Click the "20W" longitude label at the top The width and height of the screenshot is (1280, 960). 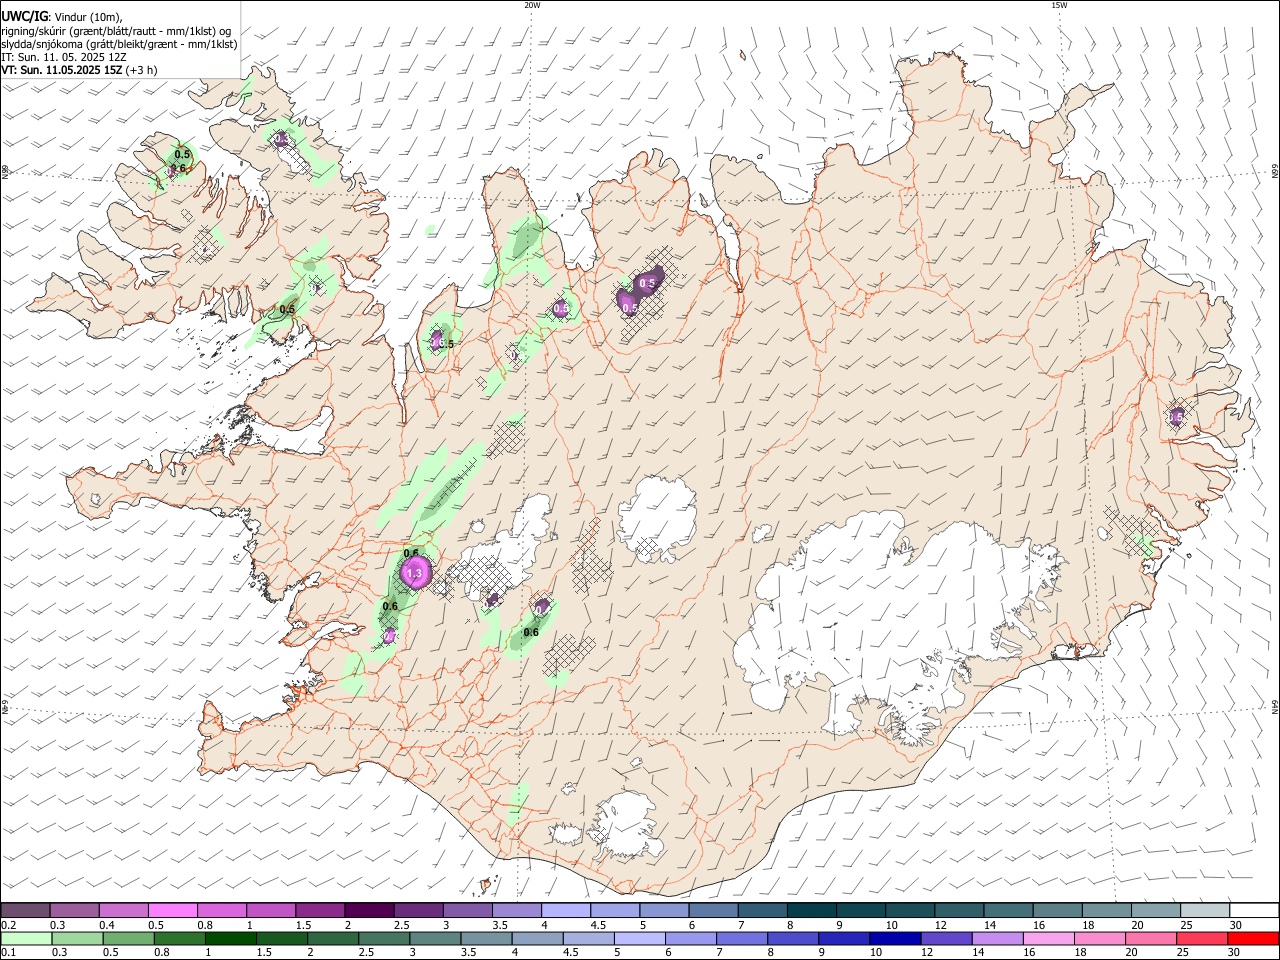click(x=532, y=5)
